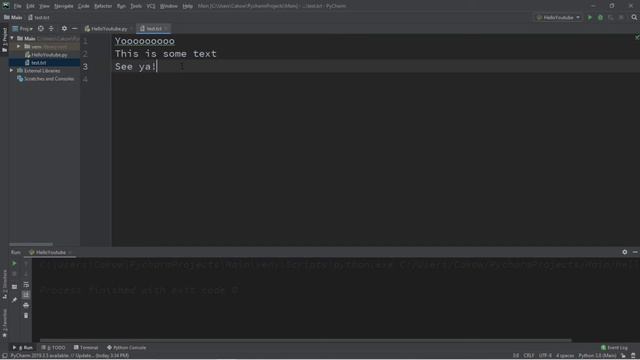Clear Run console with trash icon
Viewport: 640px width, 360px height.
[26, 316]
